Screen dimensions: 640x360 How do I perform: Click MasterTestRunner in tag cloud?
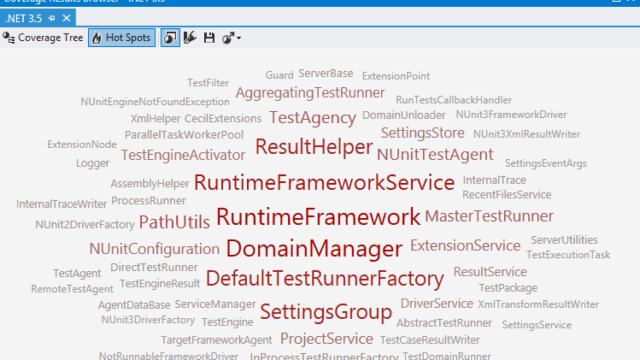coord(489,216)
